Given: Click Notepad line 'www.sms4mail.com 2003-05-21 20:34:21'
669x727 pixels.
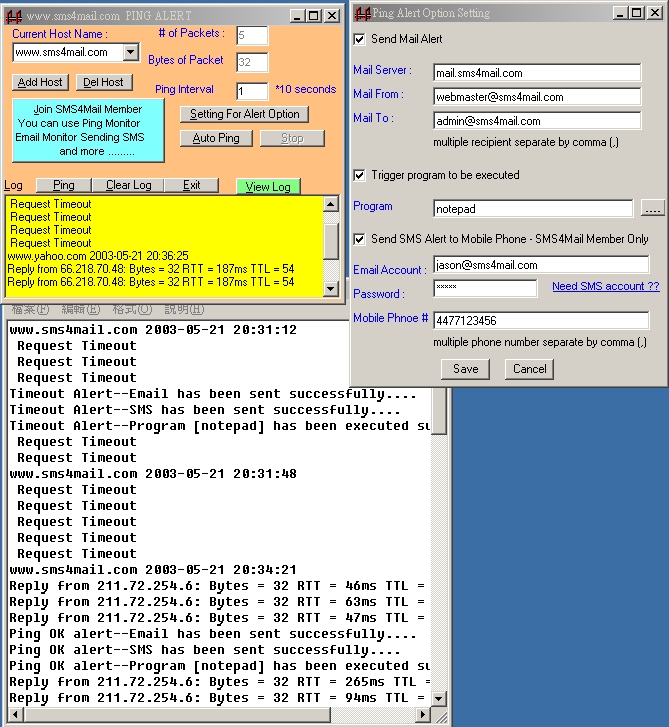Looking at the screenshot, I should [153, 570].
